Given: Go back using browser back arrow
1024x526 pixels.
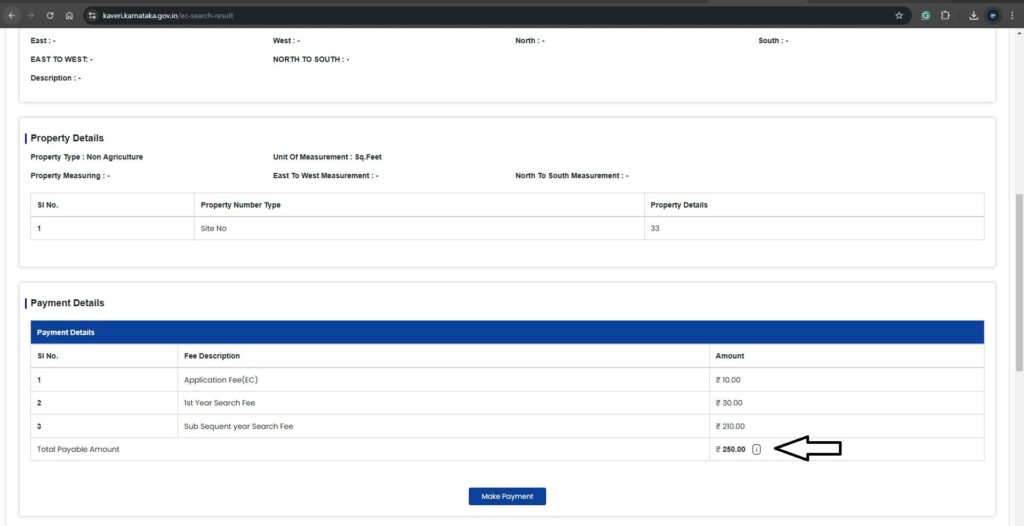Looking at the screenshot, I should [12, 16].
